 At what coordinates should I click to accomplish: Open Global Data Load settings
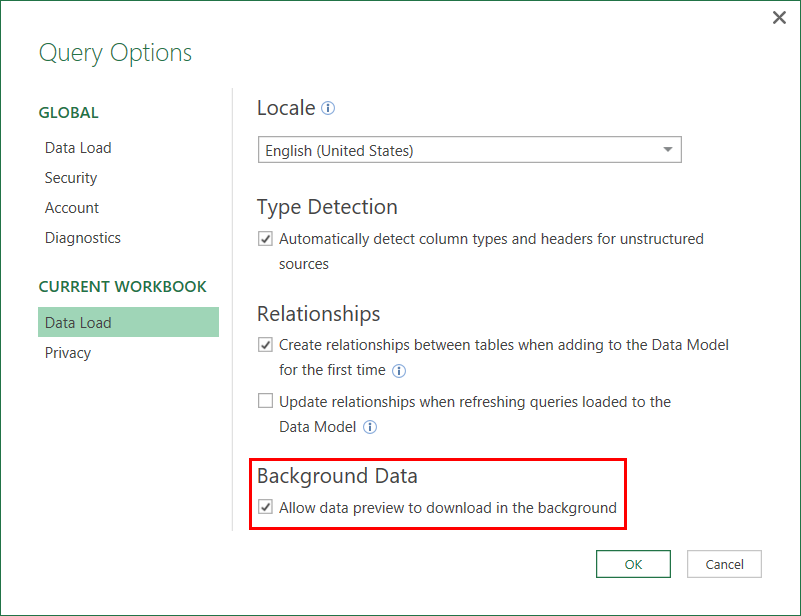78,148
